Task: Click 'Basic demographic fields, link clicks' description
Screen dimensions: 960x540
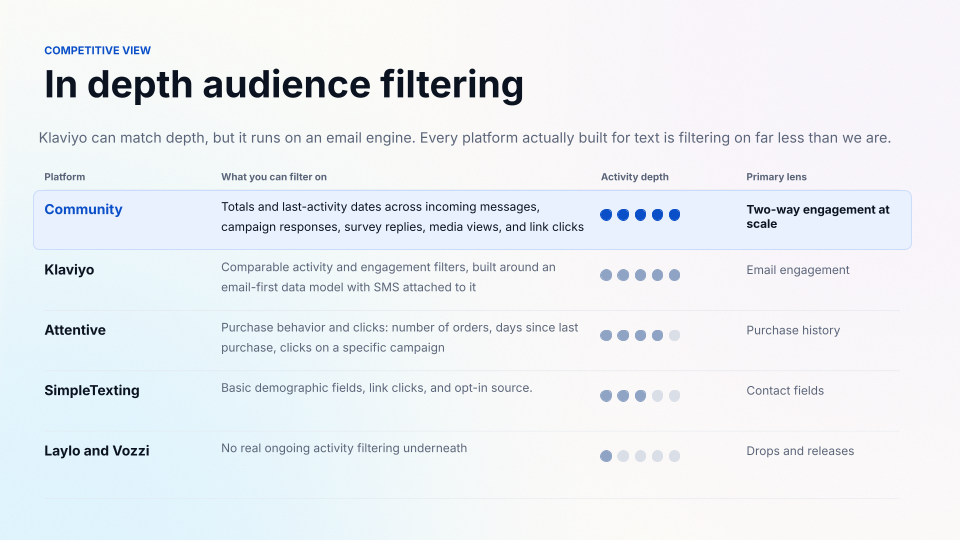Action: (377, 388)
